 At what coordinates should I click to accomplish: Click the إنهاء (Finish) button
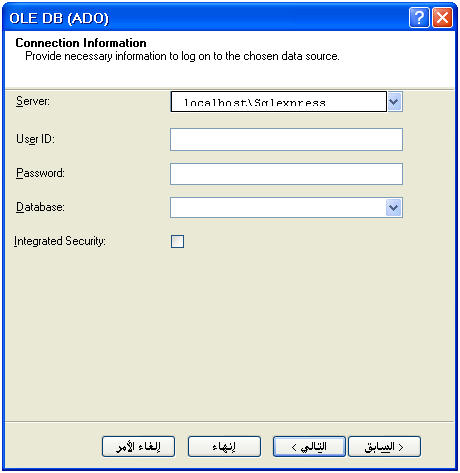tap(224, 446)
